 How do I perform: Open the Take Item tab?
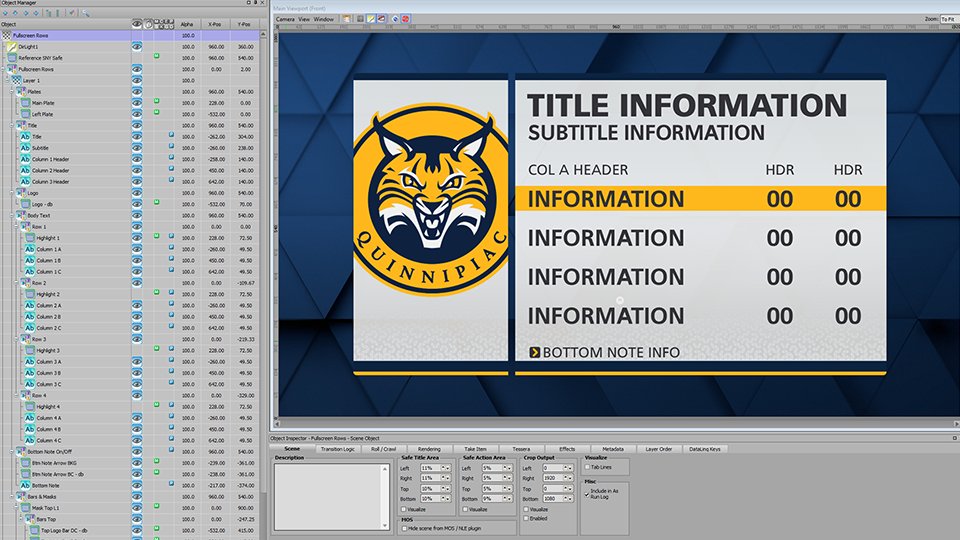[x=475, y=449]
